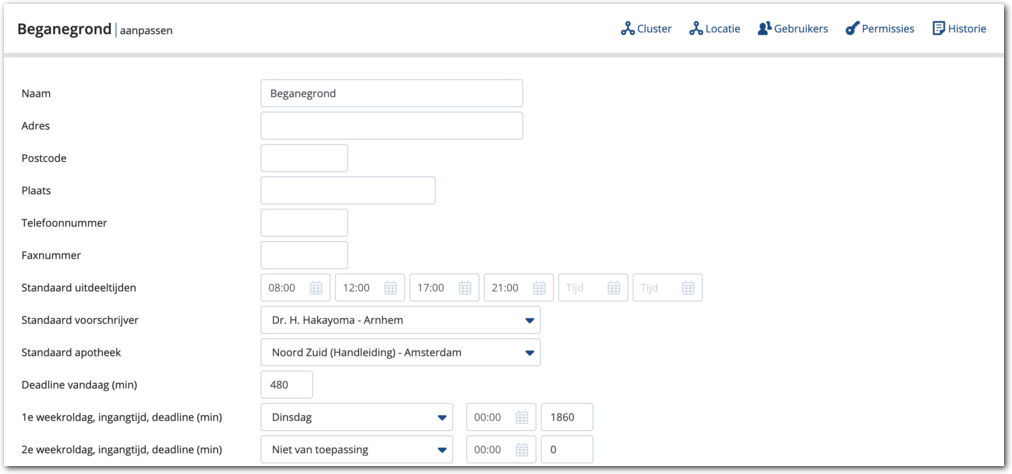Expand the Standaard apotheek dropdown

528,353
